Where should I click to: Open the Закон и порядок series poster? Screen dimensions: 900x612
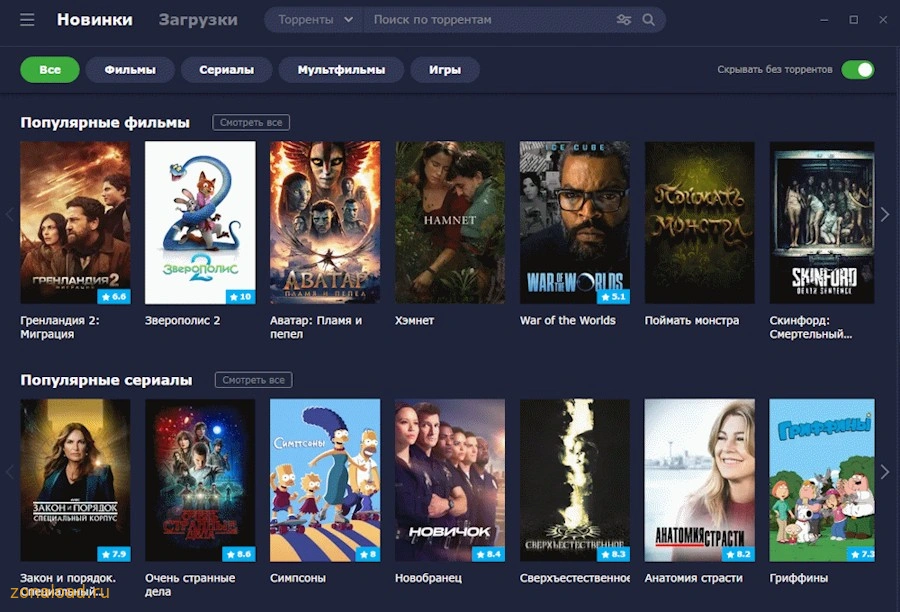(75, 480)
